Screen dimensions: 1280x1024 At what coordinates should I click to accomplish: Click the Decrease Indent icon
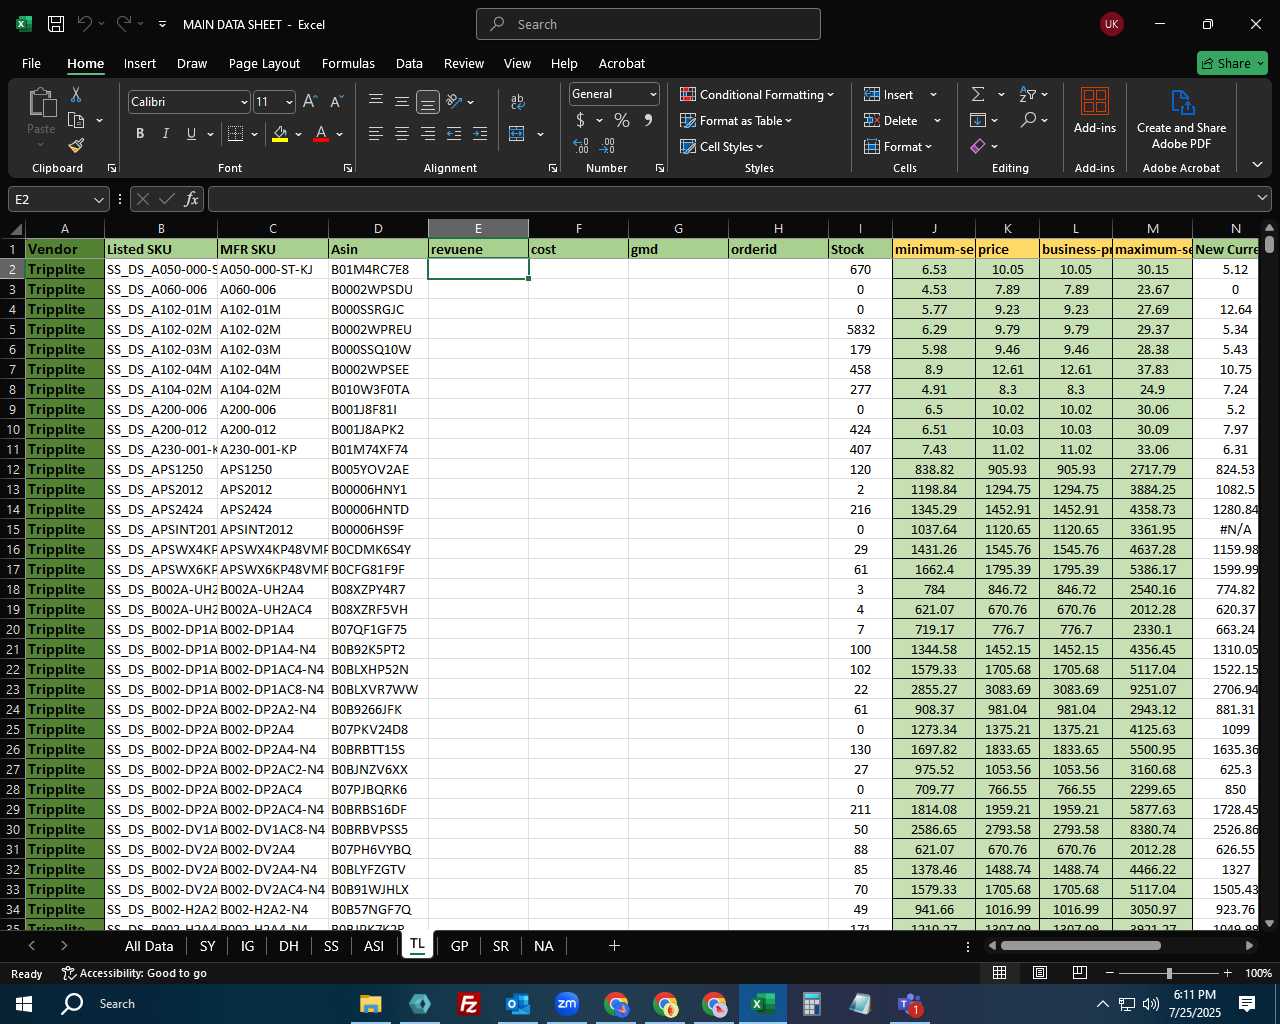click(x=454, y=133)
